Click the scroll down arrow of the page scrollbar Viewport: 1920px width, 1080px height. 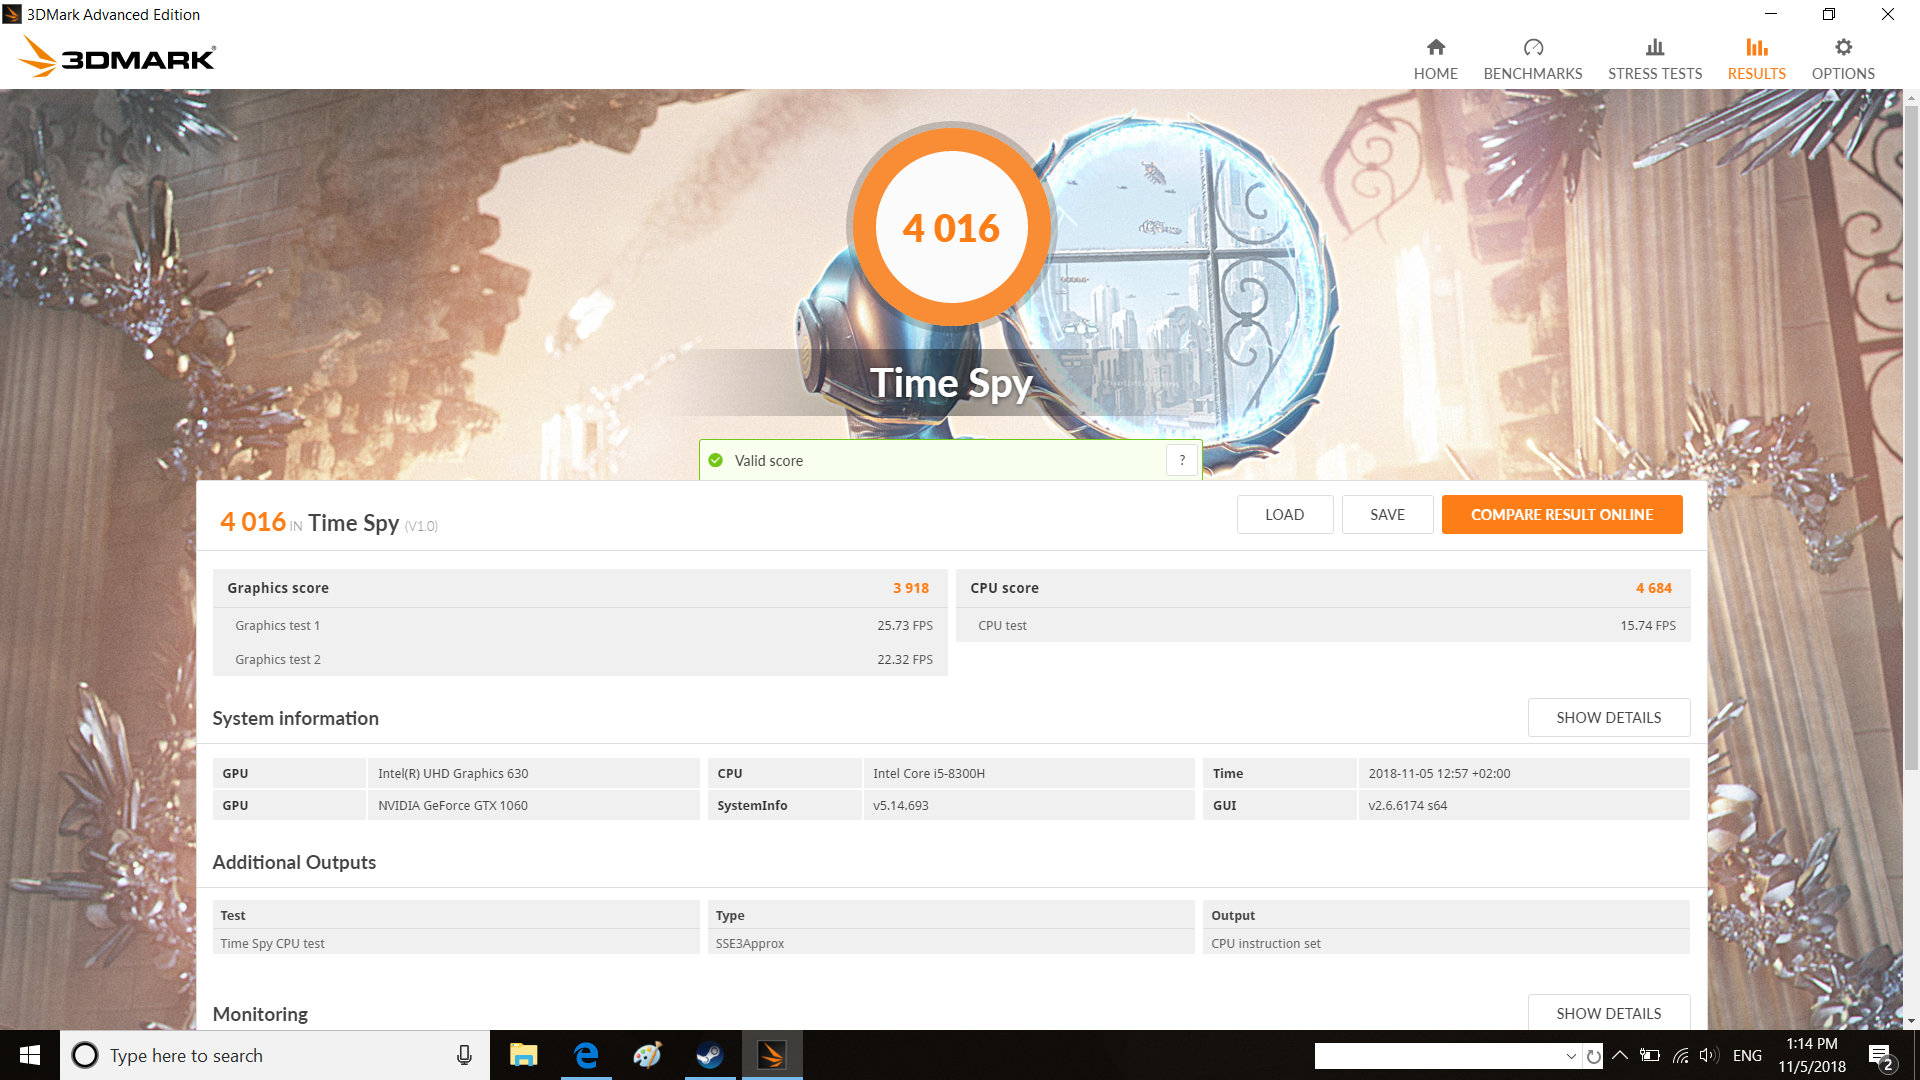tap(1911, 1021)
